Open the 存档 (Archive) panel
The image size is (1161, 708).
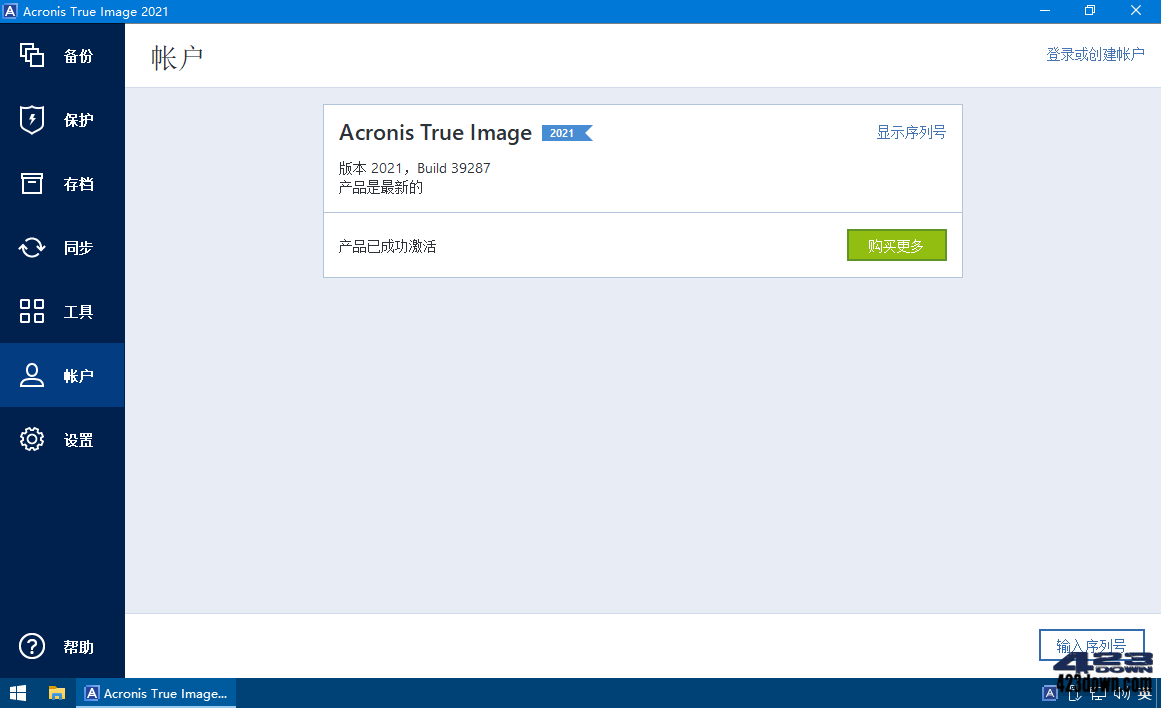click(x=62, y=184)
